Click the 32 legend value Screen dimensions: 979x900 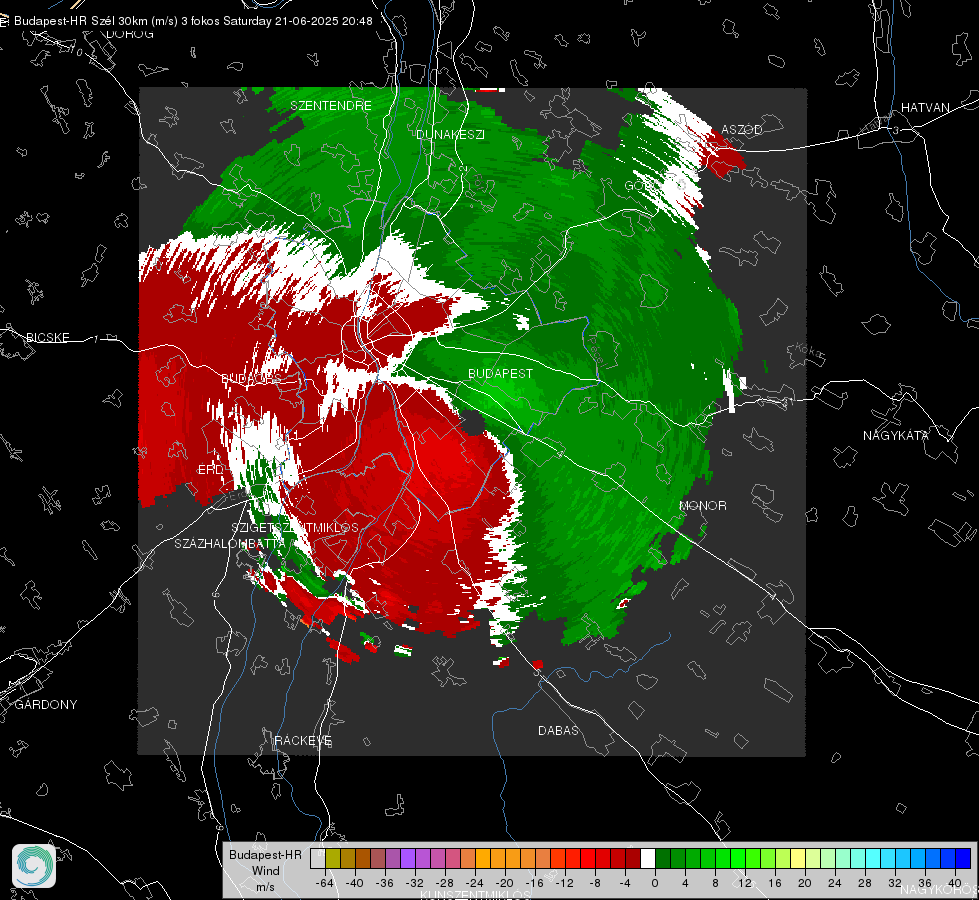895,883
